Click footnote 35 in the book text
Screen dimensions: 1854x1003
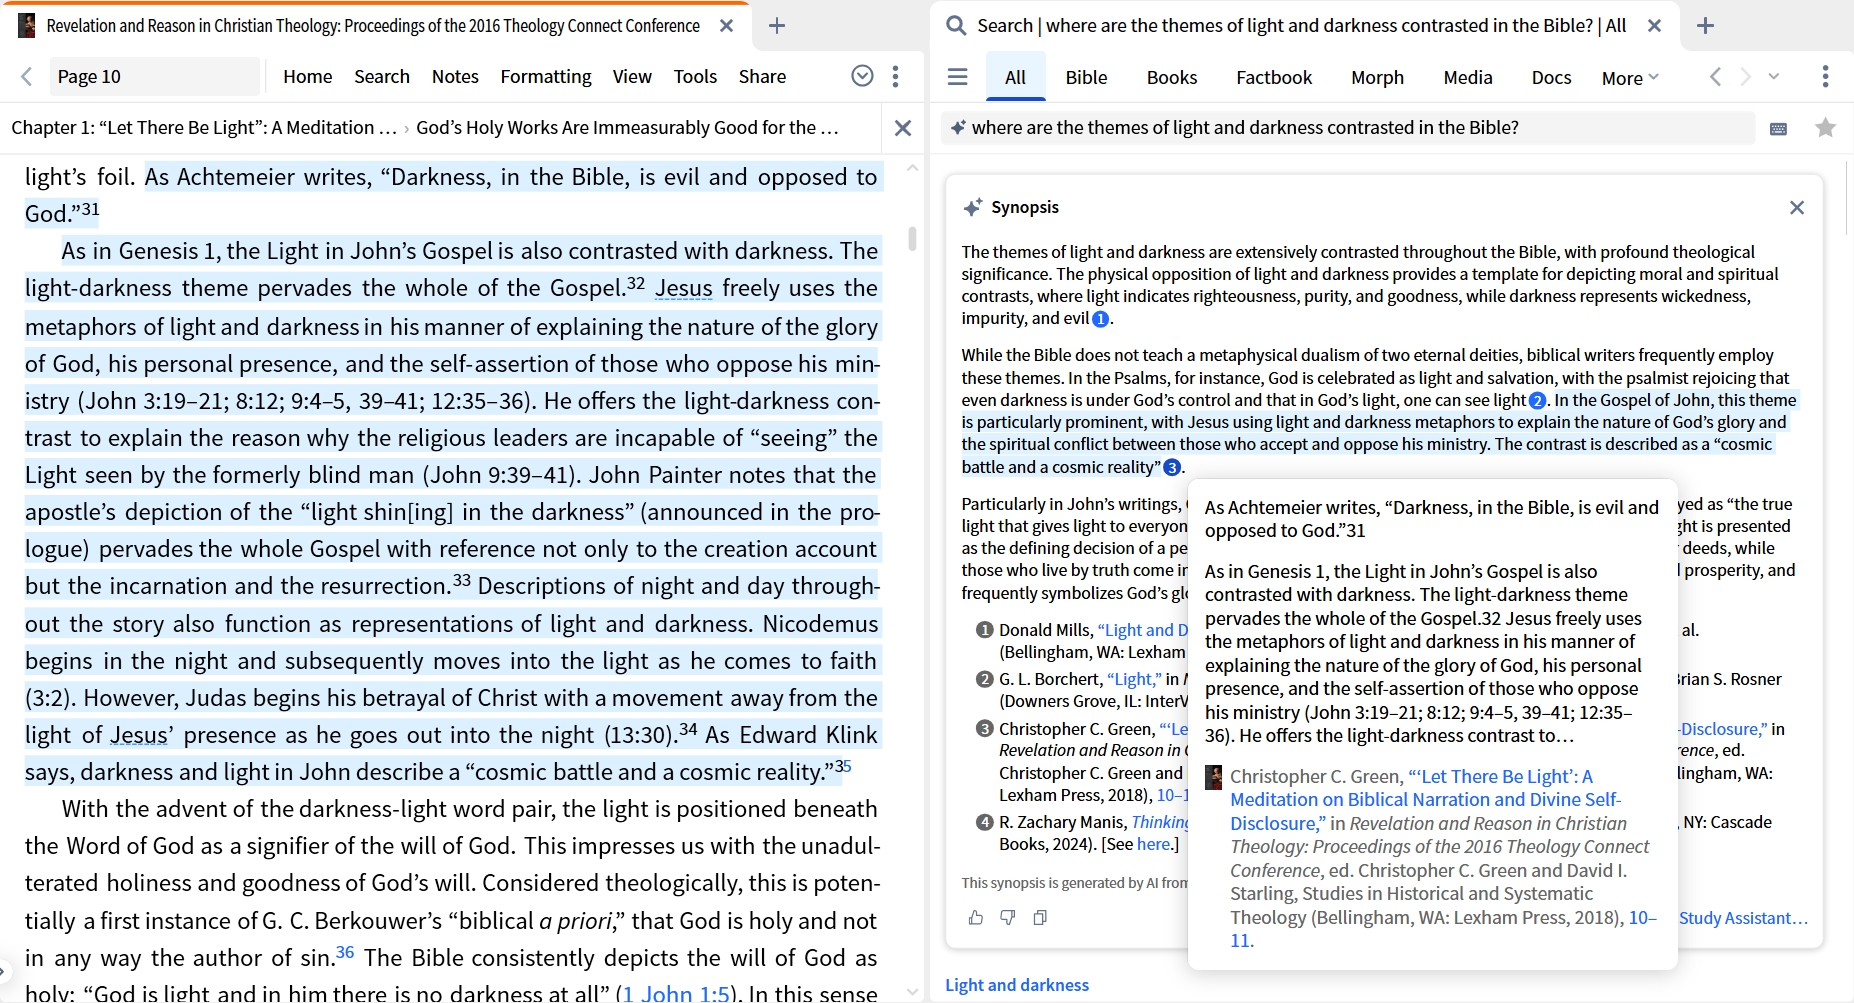843,766
